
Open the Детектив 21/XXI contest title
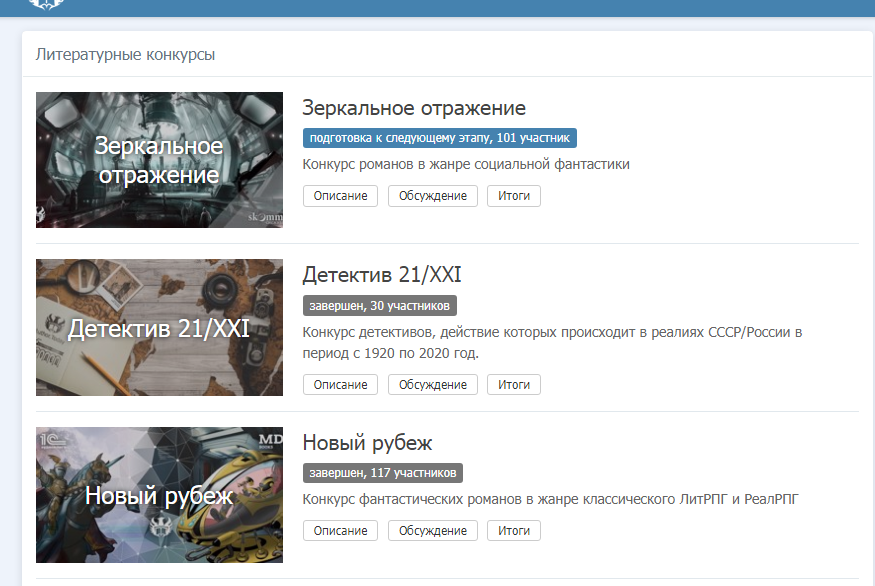coord(382,275)
